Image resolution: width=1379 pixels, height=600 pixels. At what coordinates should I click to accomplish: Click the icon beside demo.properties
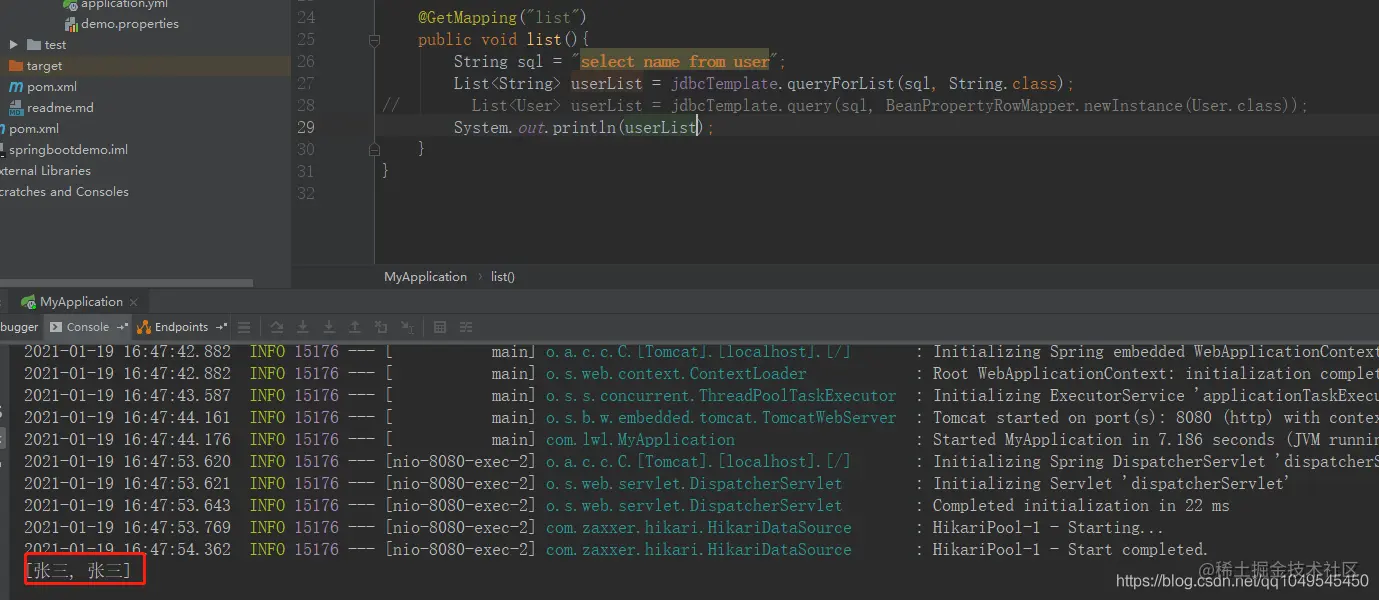pyautogui.click(x=71, y=24)
